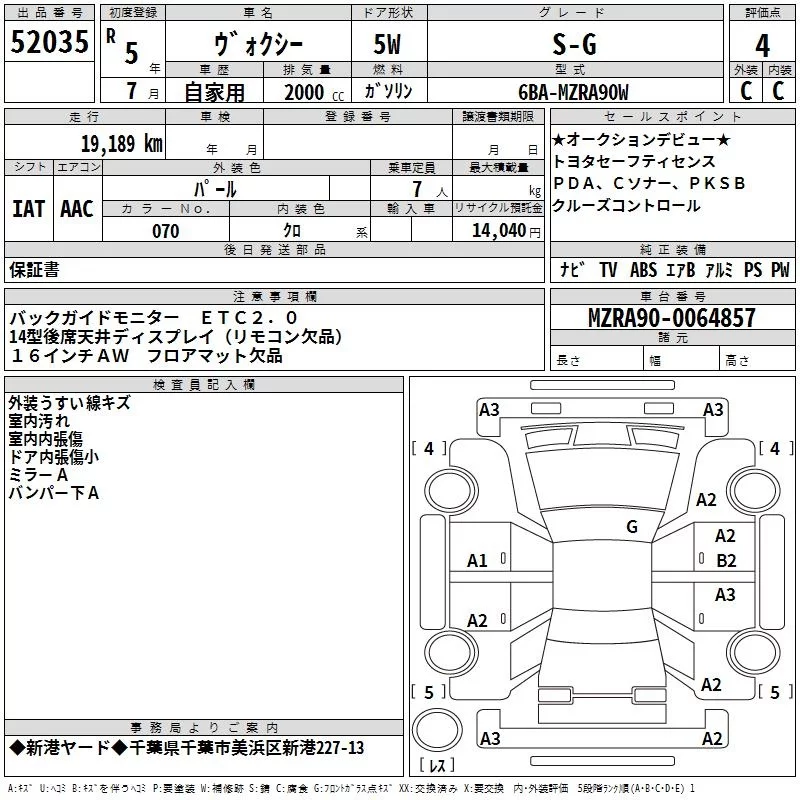Viewport: 800px width, 800px height.
Task: Click the セールスポイント header
Action: click(x=672, y=117)
